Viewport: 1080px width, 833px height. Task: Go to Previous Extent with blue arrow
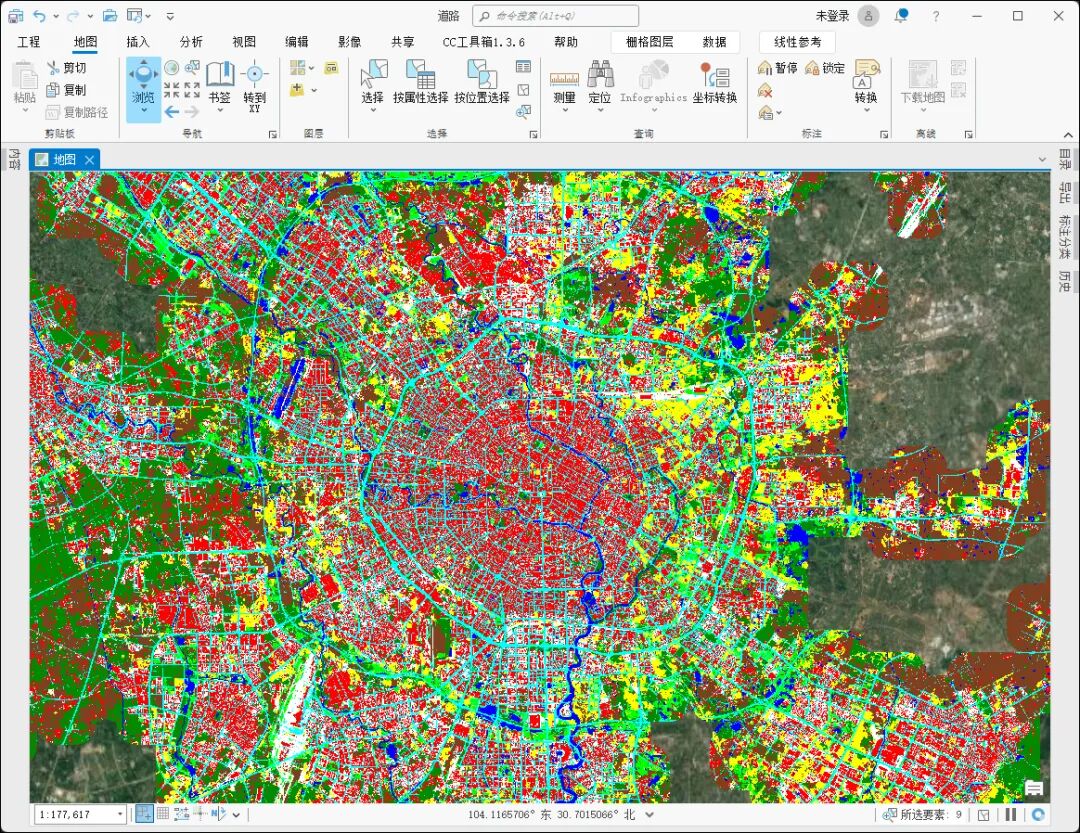point(172,112)
